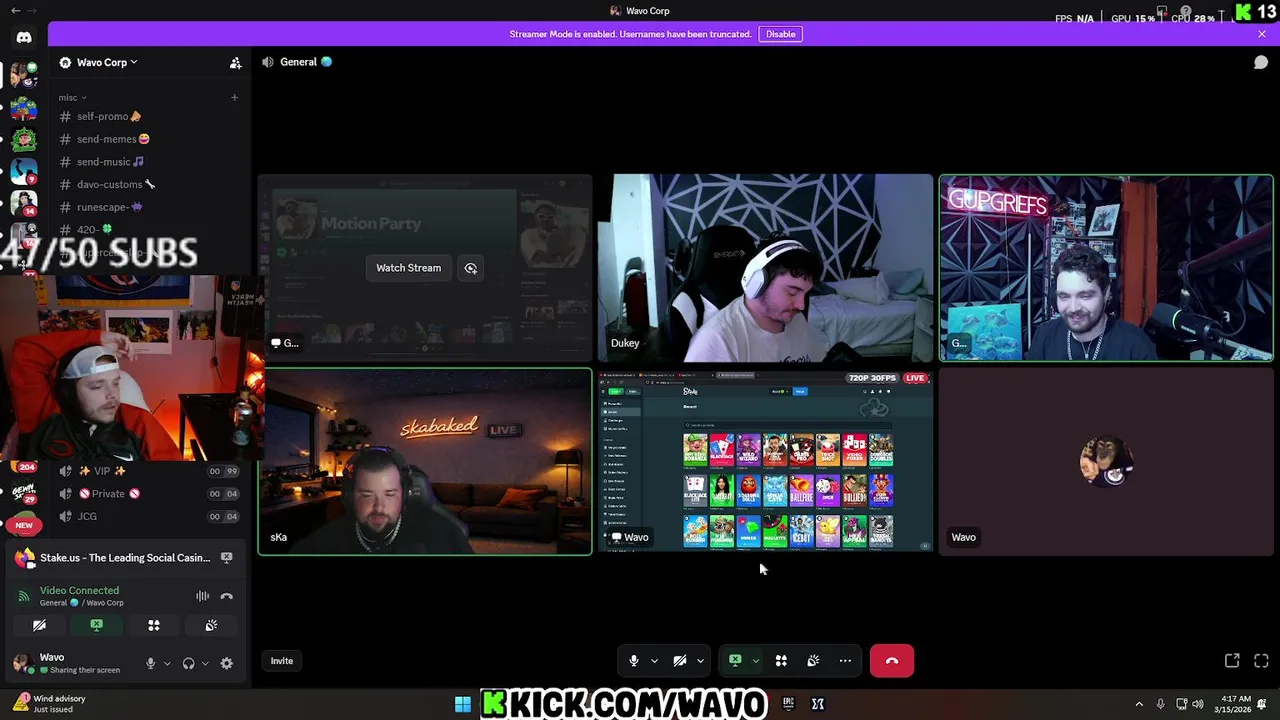The height and width of the screenshot is (720, 1280).
Task: Show hidden system tray icons
Action: tap(1139, 704)
